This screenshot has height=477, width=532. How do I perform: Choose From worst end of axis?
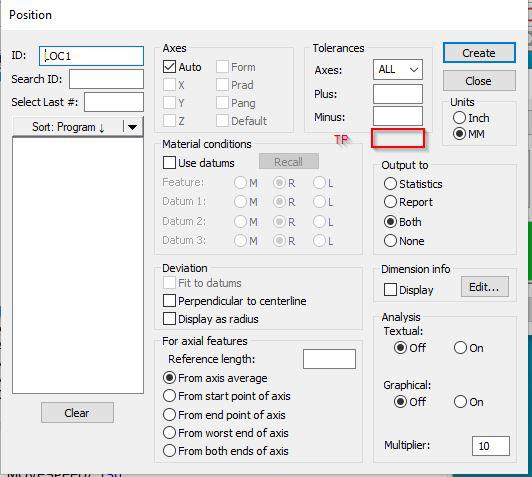pyautogui.click(x=169, y=433)
